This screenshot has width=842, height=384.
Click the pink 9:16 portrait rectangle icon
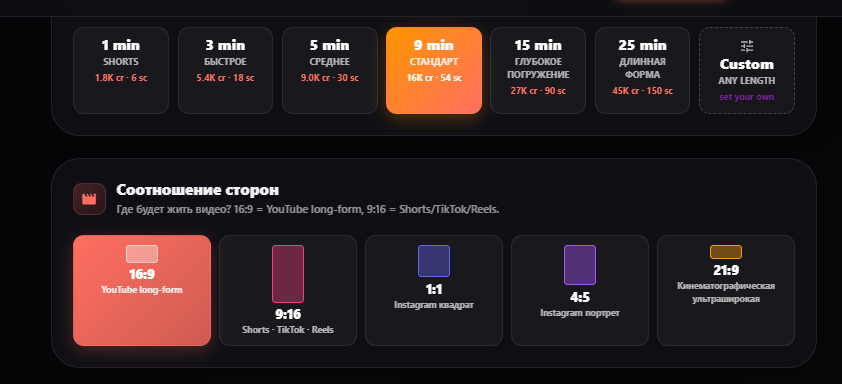[288, 274]
